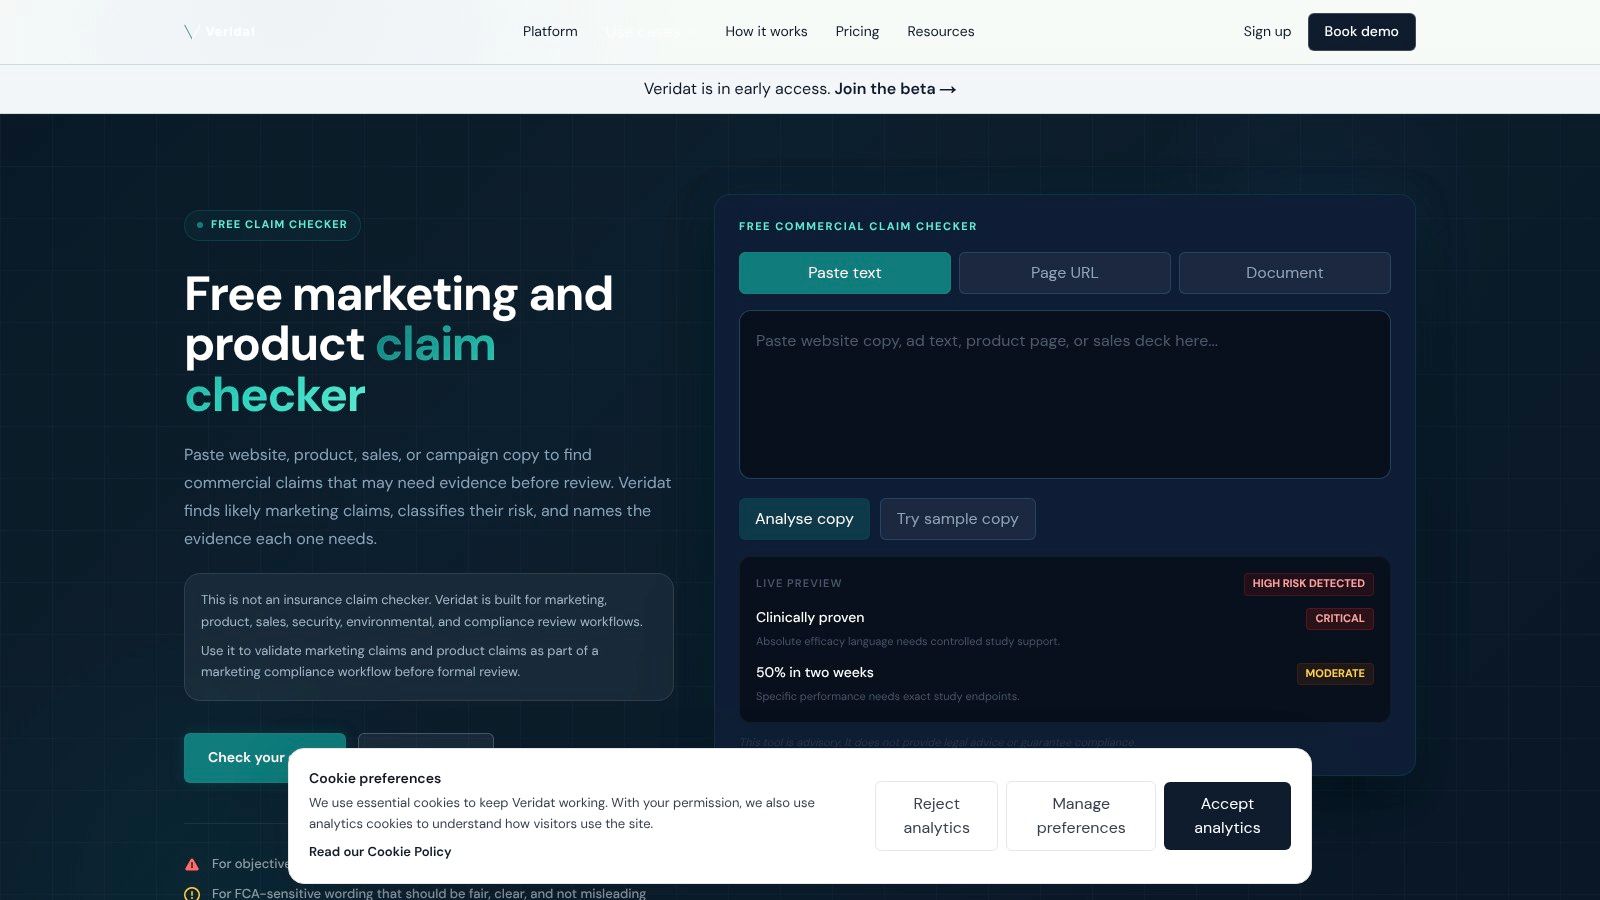
Task: Click the 'Clinically proven' preview claim
Action: point(810,618)
